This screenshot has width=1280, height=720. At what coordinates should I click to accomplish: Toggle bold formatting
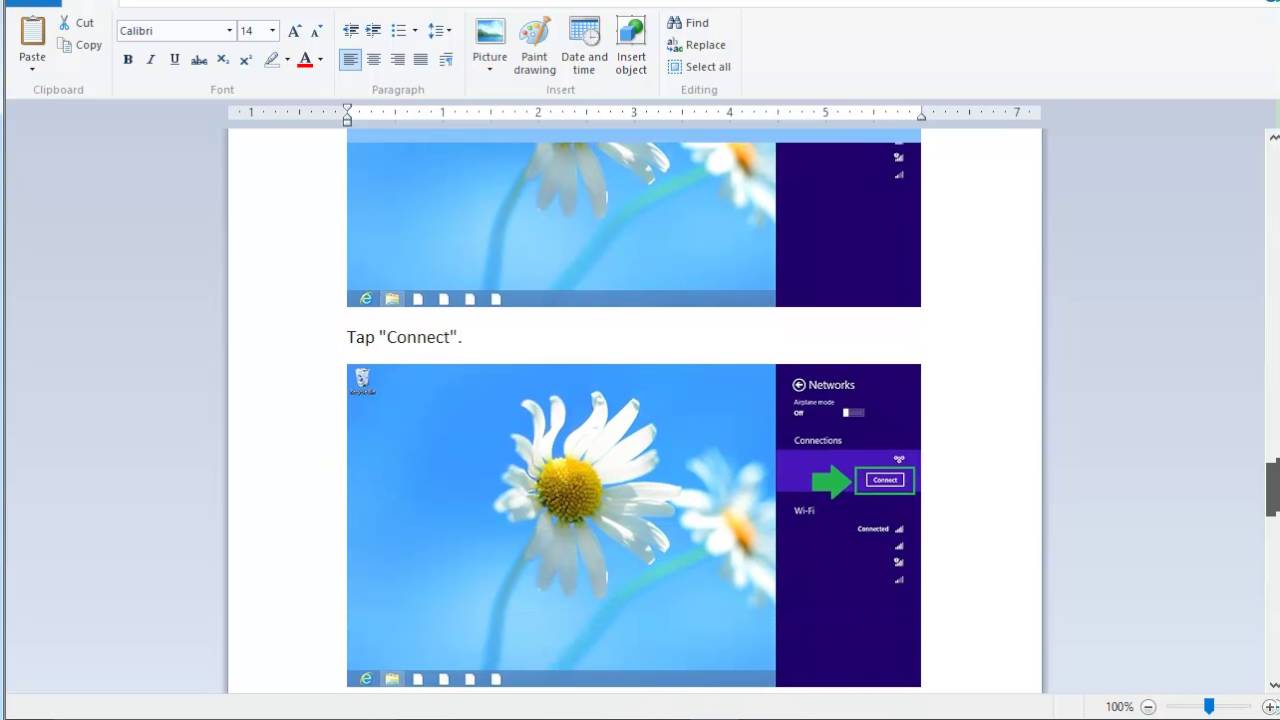pos(128,60)
